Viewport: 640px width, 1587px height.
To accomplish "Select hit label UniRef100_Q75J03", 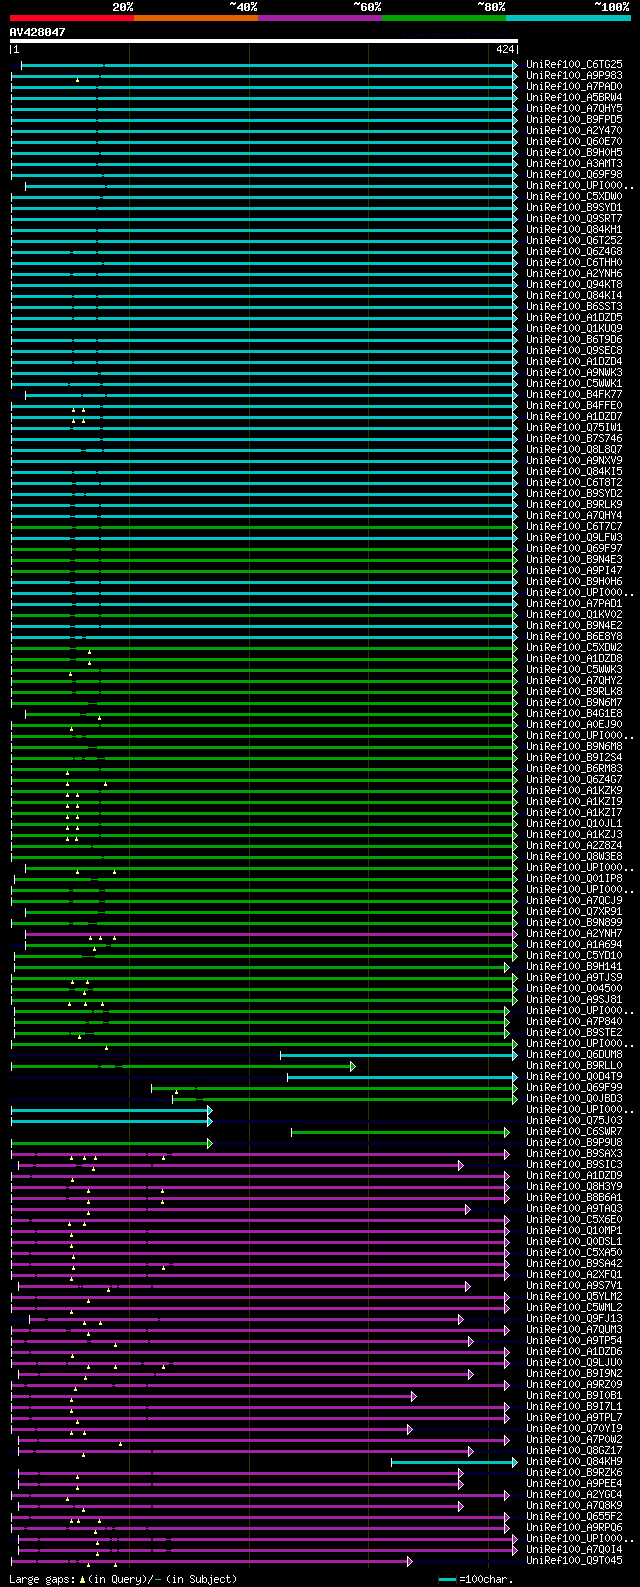I will pos(574,1120).
